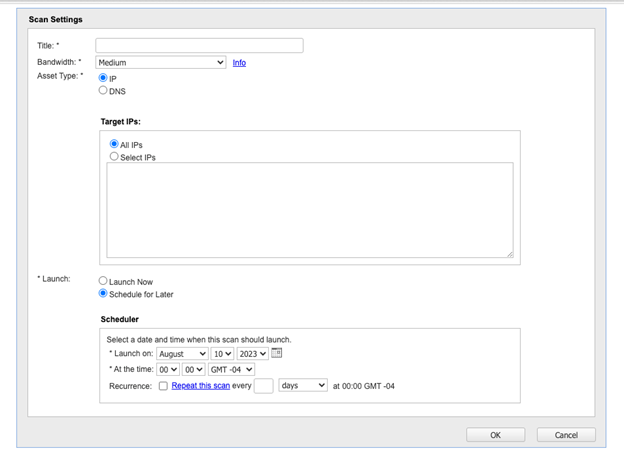The width and height of the screenshot is (624, 457).
Task: Enable the Repeat this scan checkbox
Action: [163, 385]
